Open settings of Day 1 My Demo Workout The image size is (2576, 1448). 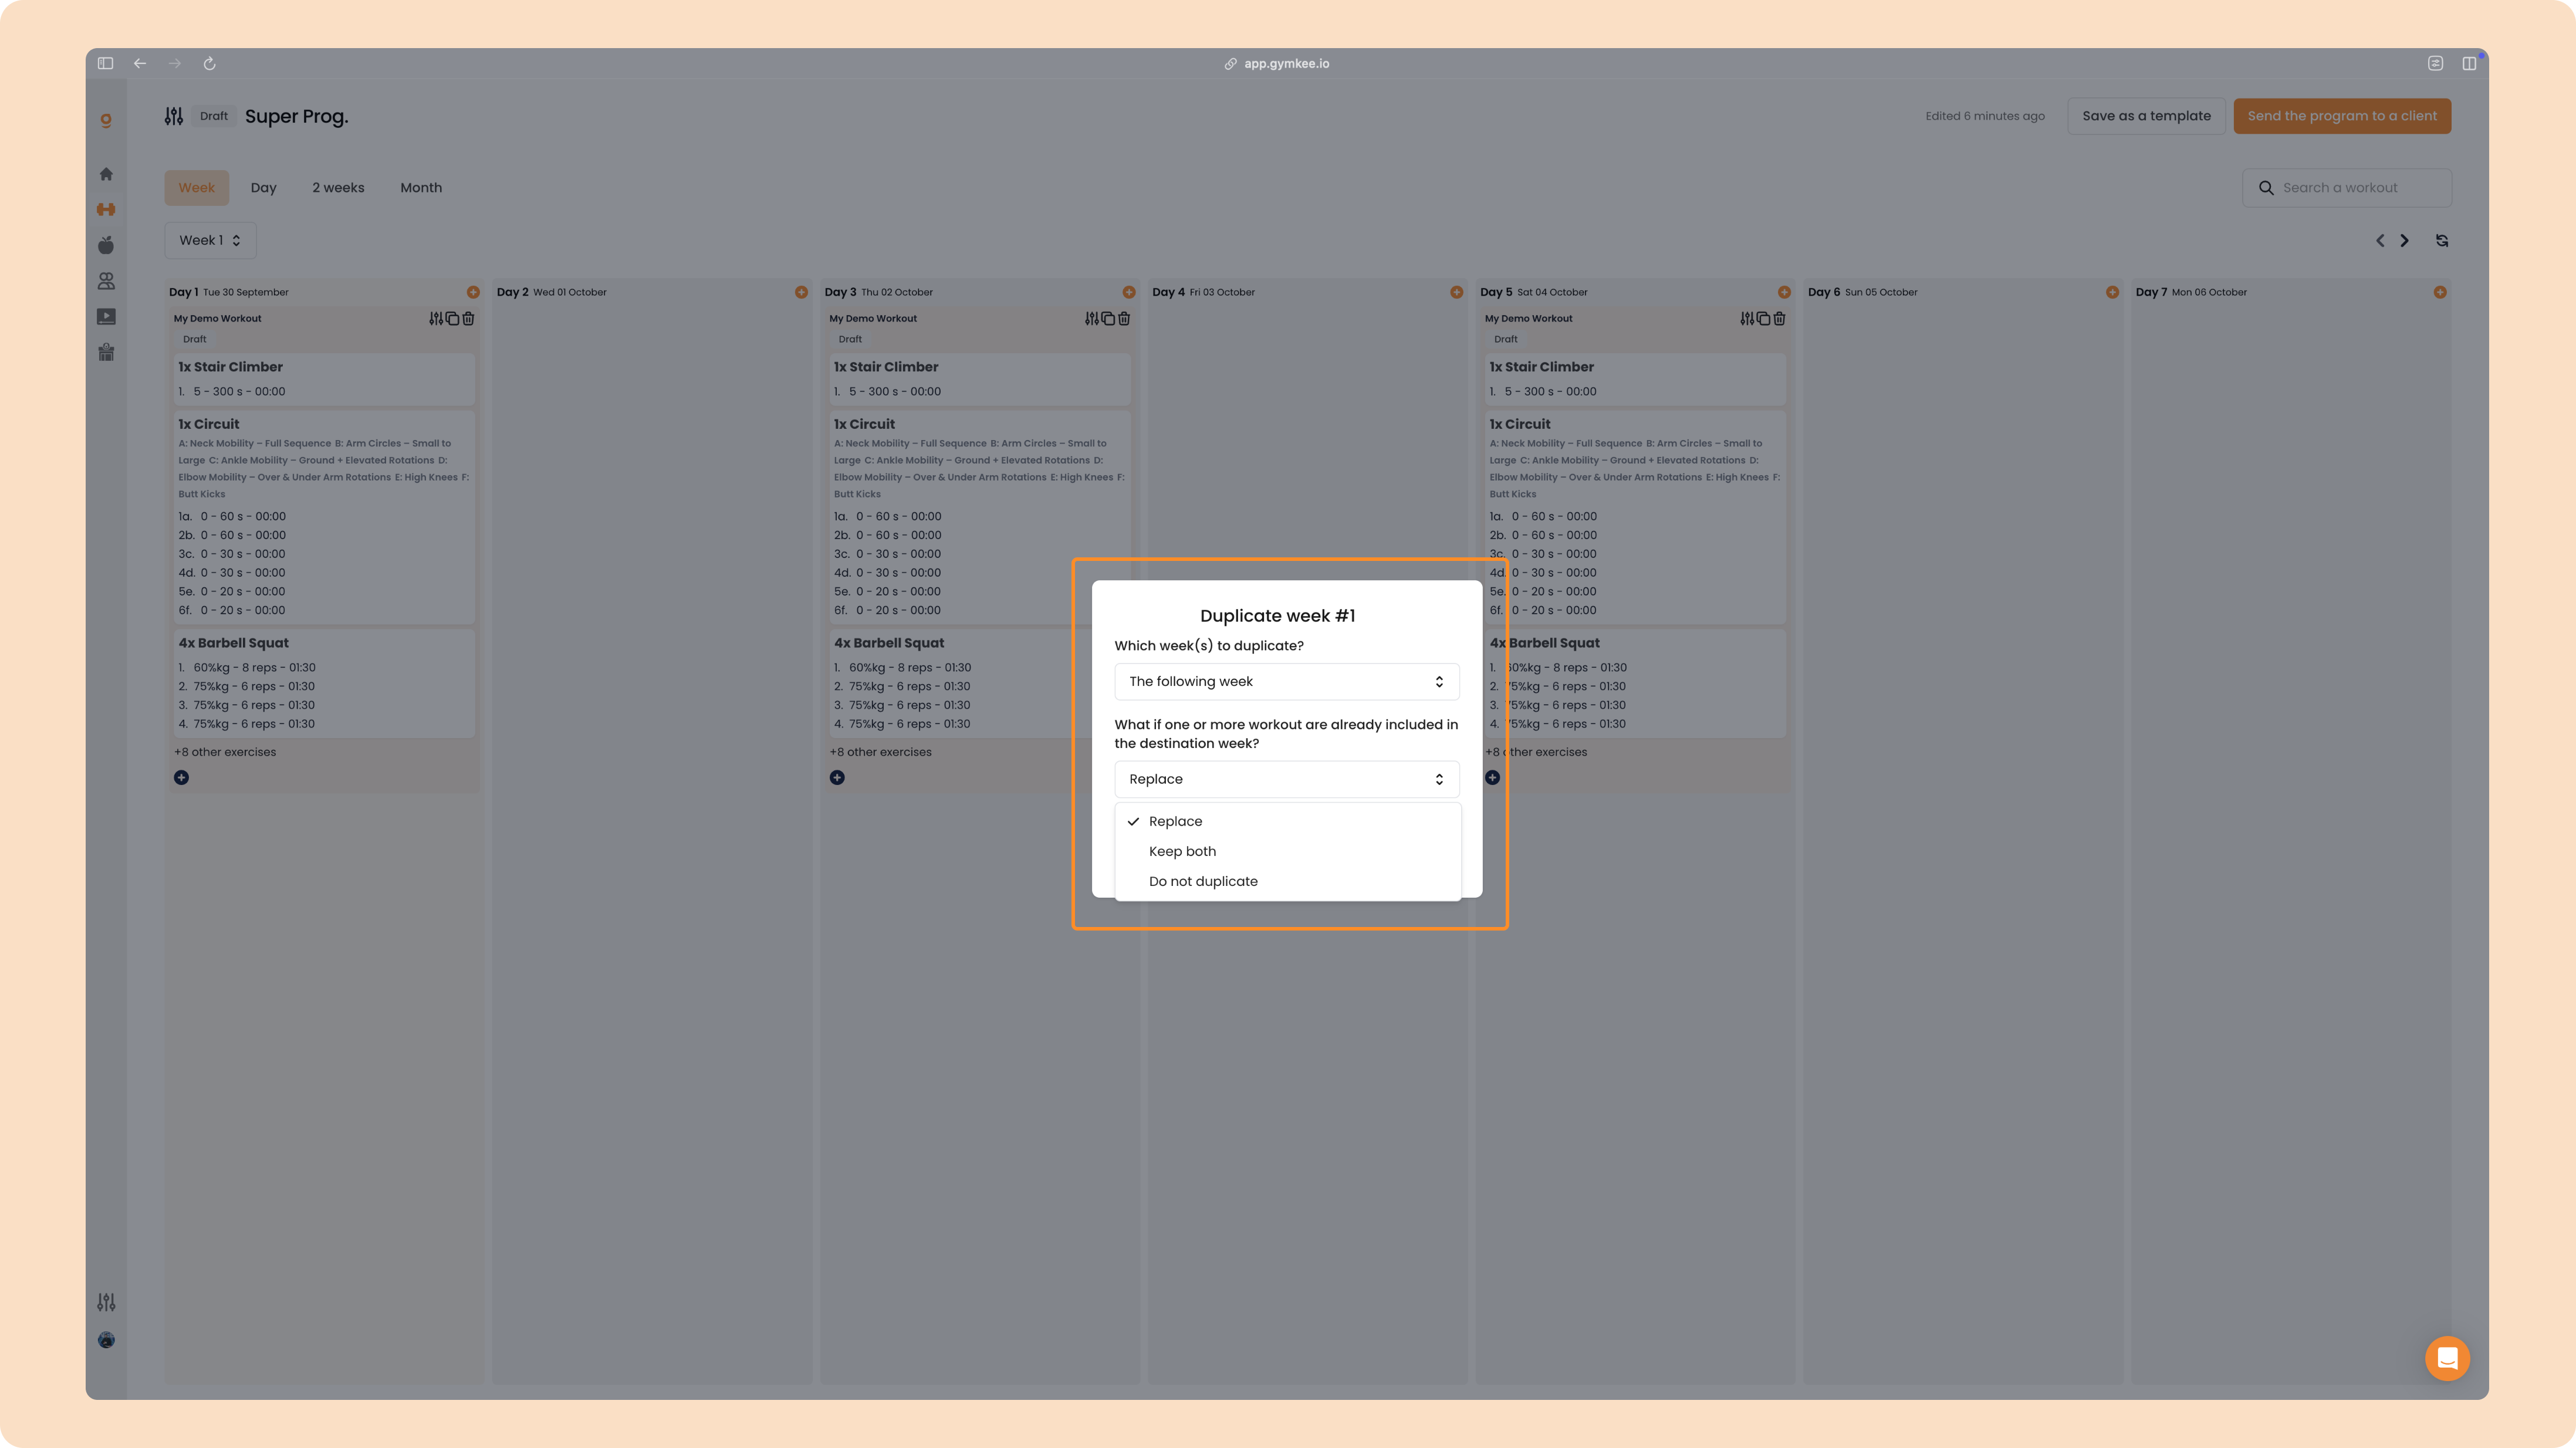point(436,318)
